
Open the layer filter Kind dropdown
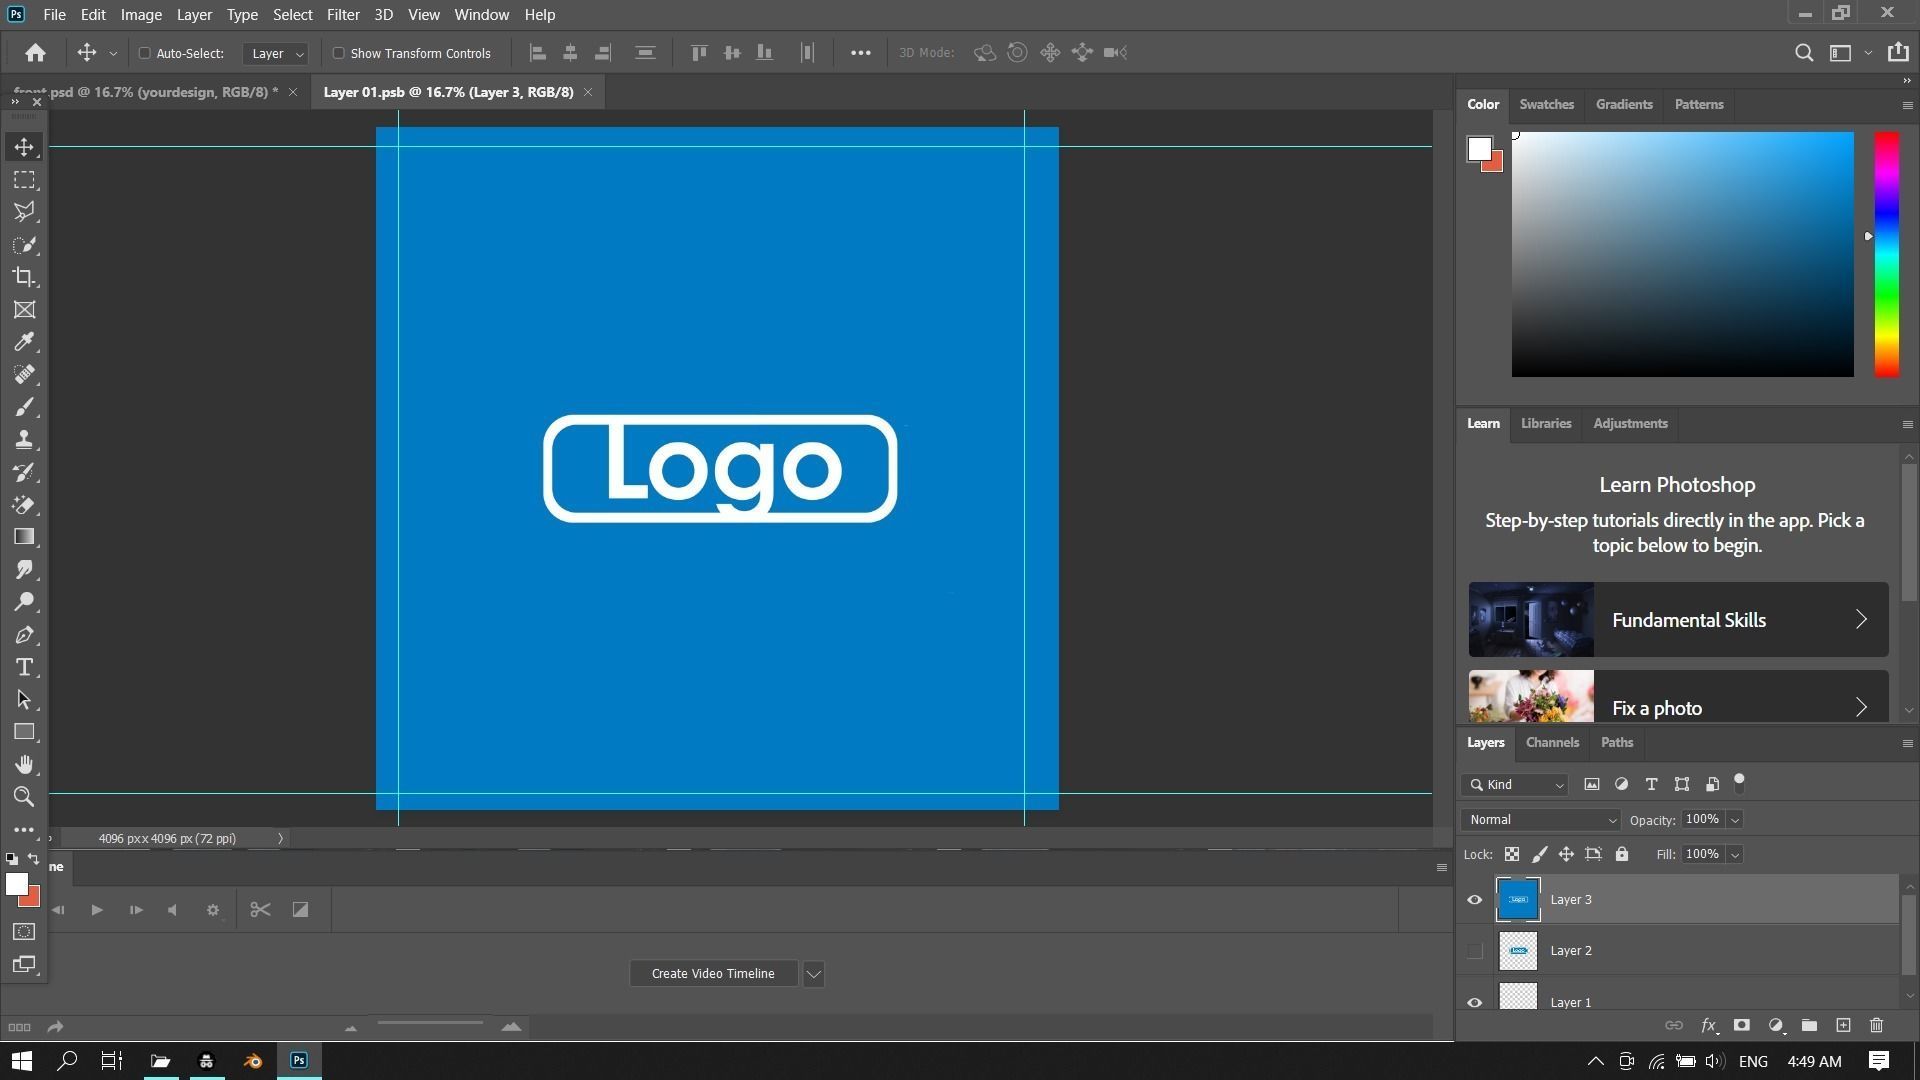pos(1515,784)
